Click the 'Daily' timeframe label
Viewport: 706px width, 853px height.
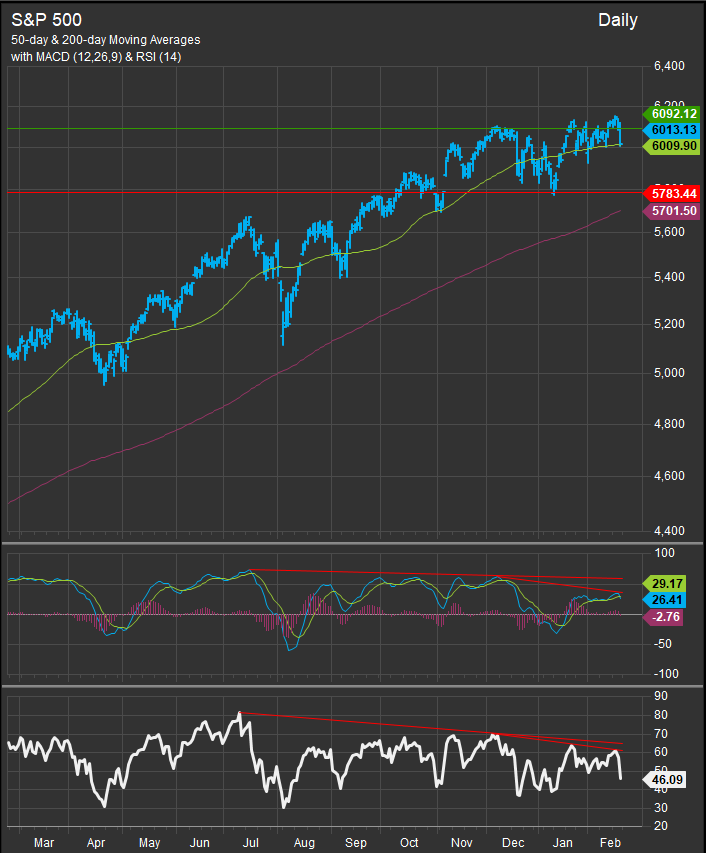coord(618,21)
